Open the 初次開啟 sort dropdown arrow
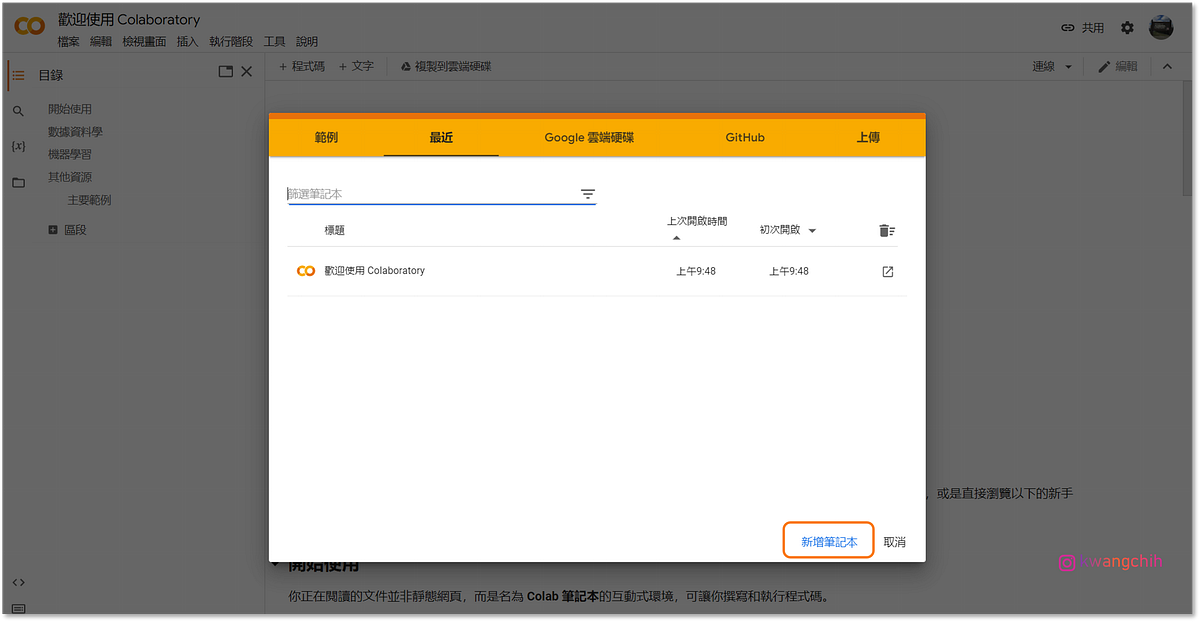1200x622 pixels. (x=811, y=230)
